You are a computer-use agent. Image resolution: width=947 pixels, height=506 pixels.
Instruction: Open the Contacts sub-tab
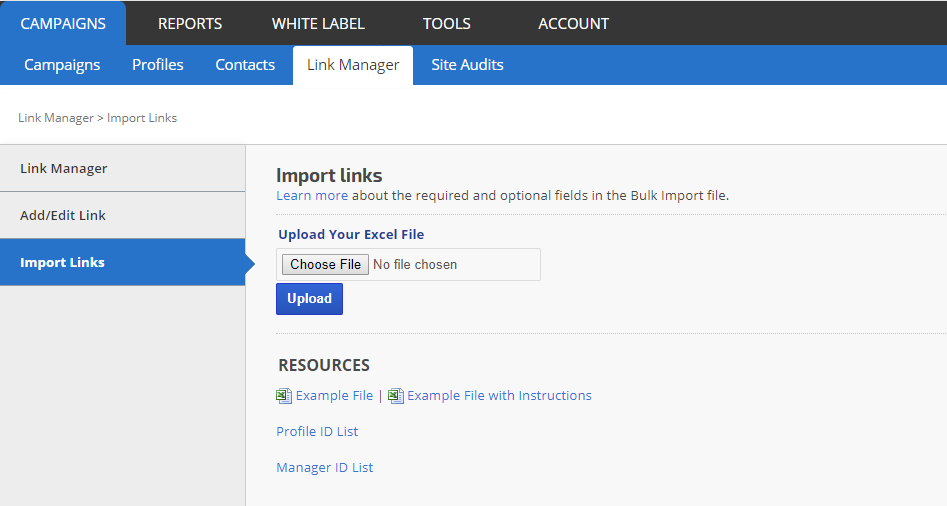[245, 65]
